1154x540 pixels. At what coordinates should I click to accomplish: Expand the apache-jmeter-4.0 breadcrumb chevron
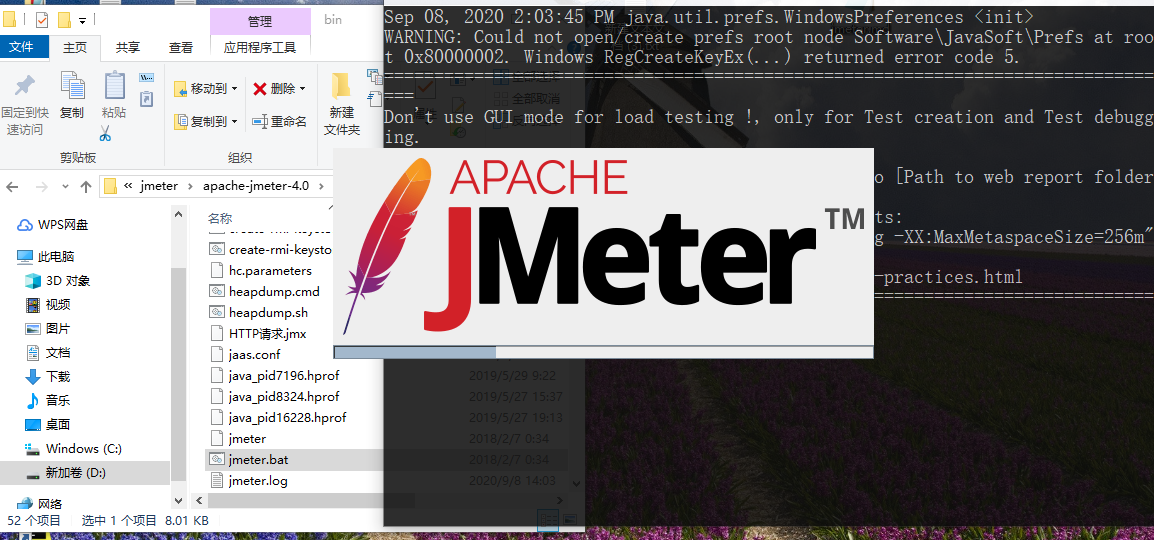tap(321, 186)
